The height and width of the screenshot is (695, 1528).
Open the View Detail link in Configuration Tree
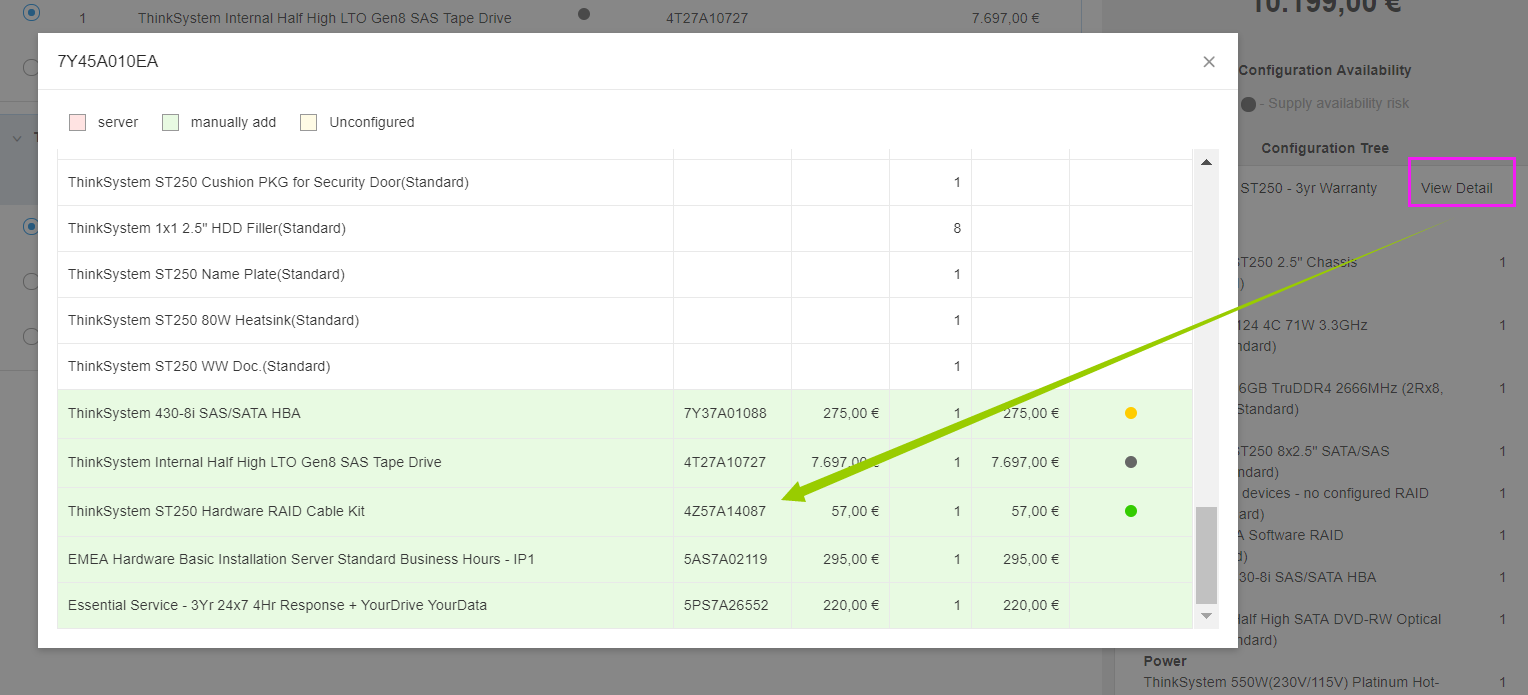tap(1457, 188)
